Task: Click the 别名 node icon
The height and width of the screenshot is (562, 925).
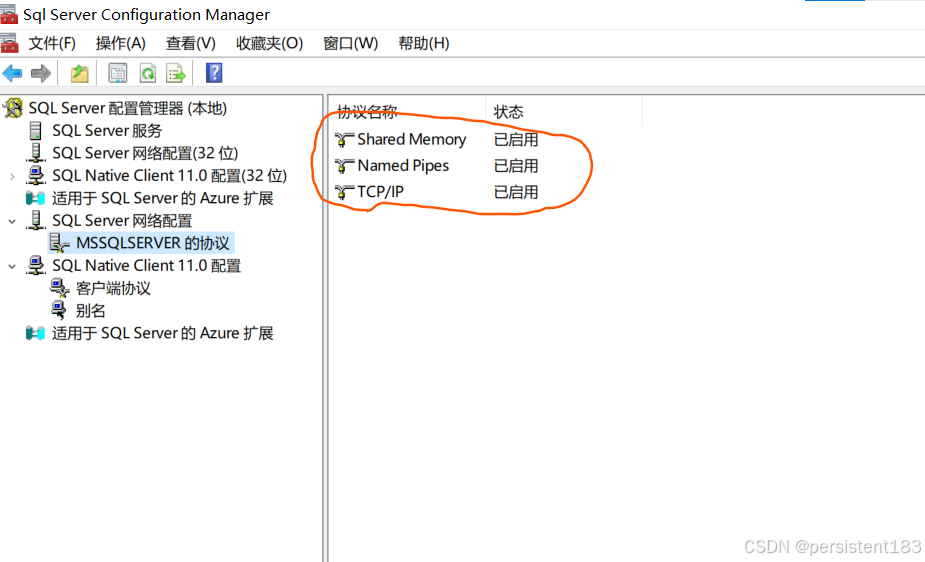Action: tap(59, 310)
